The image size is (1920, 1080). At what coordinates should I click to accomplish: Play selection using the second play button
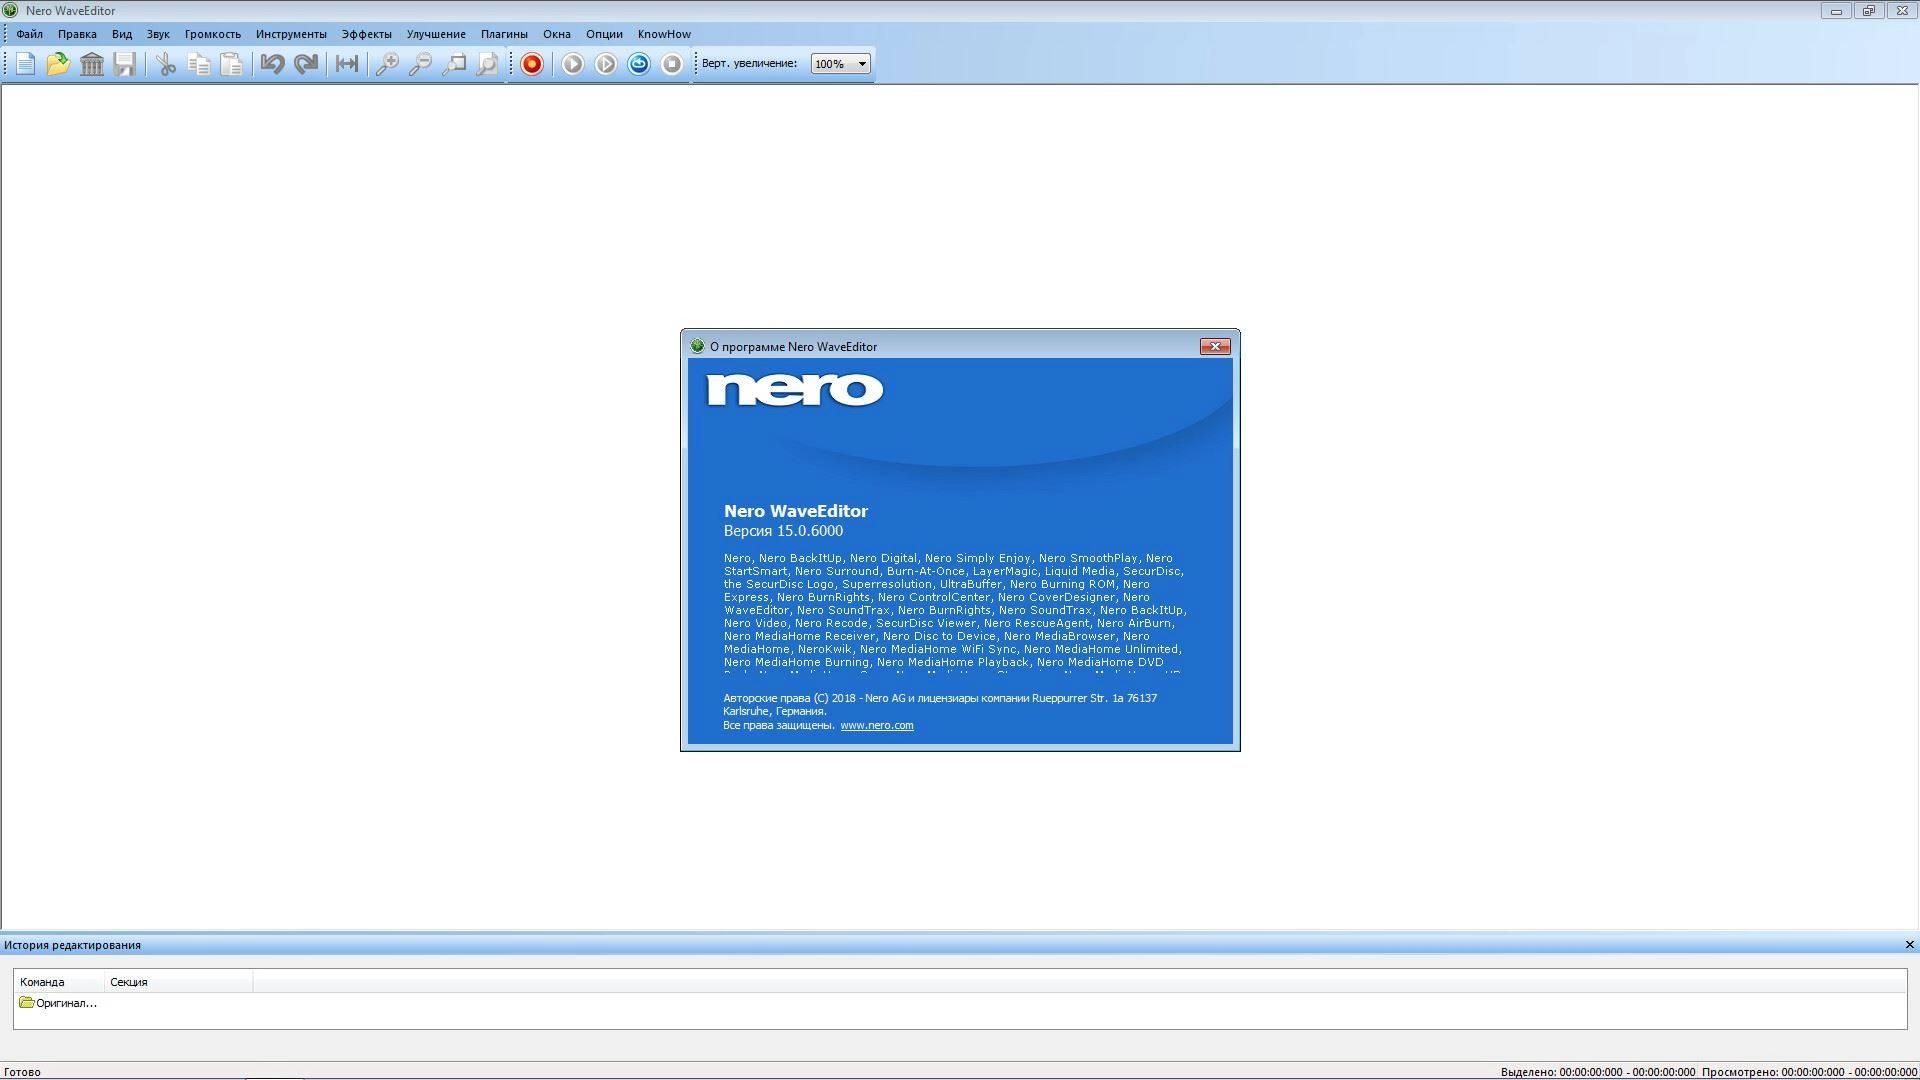[x=606, y=64]
